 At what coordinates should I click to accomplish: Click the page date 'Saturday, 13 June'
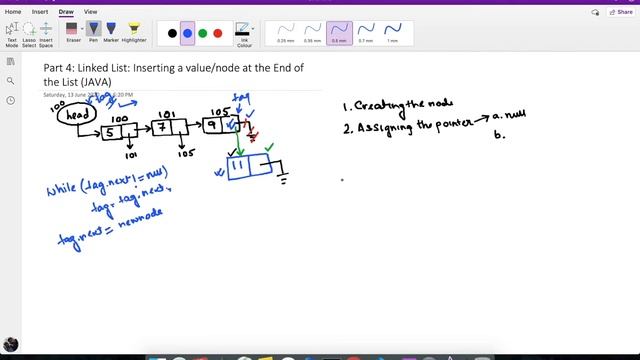point(88,95)
